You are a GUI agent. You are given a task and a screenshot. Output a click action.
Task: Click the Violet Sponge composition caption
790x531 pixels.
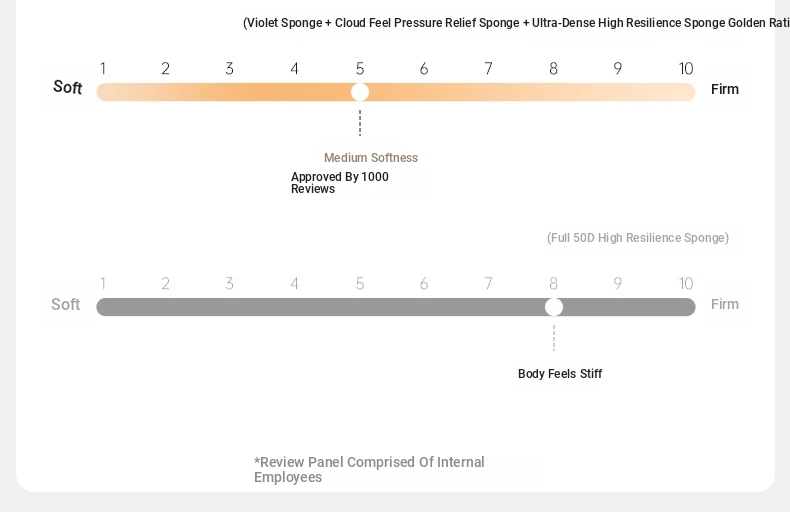[516, 23]
